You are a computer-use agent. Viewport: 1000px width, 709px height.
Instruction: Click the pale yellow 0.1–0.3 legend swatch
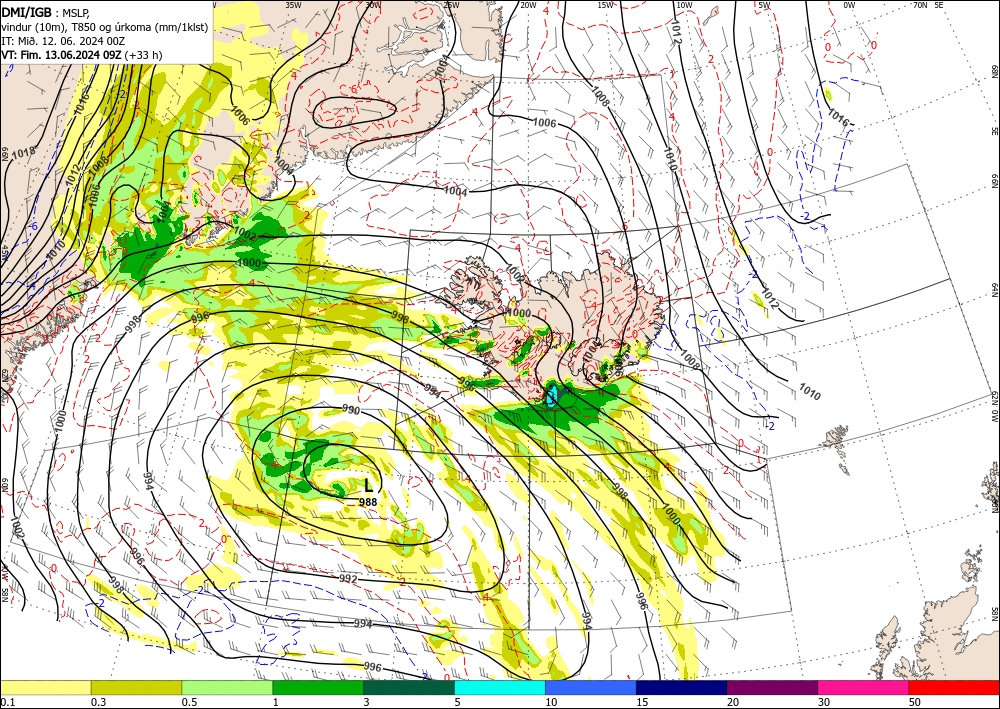point(45,687)
